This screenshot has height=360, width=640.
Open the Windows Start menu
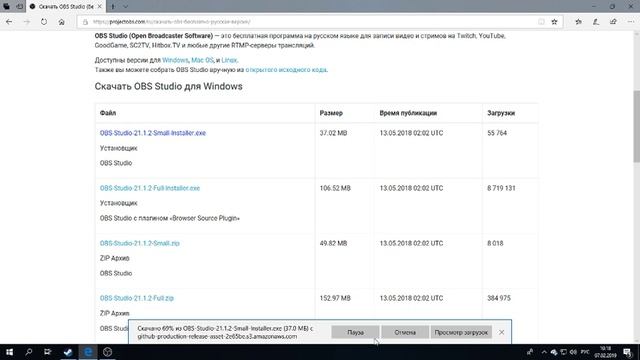(x=9, y=352)
